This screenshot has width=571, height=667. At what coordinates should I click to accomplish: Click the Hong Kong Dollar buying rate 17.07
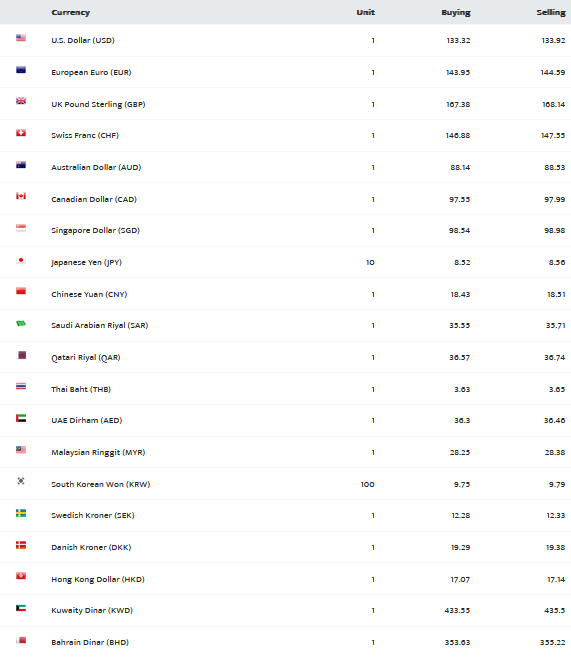click(x=460, y=579)
